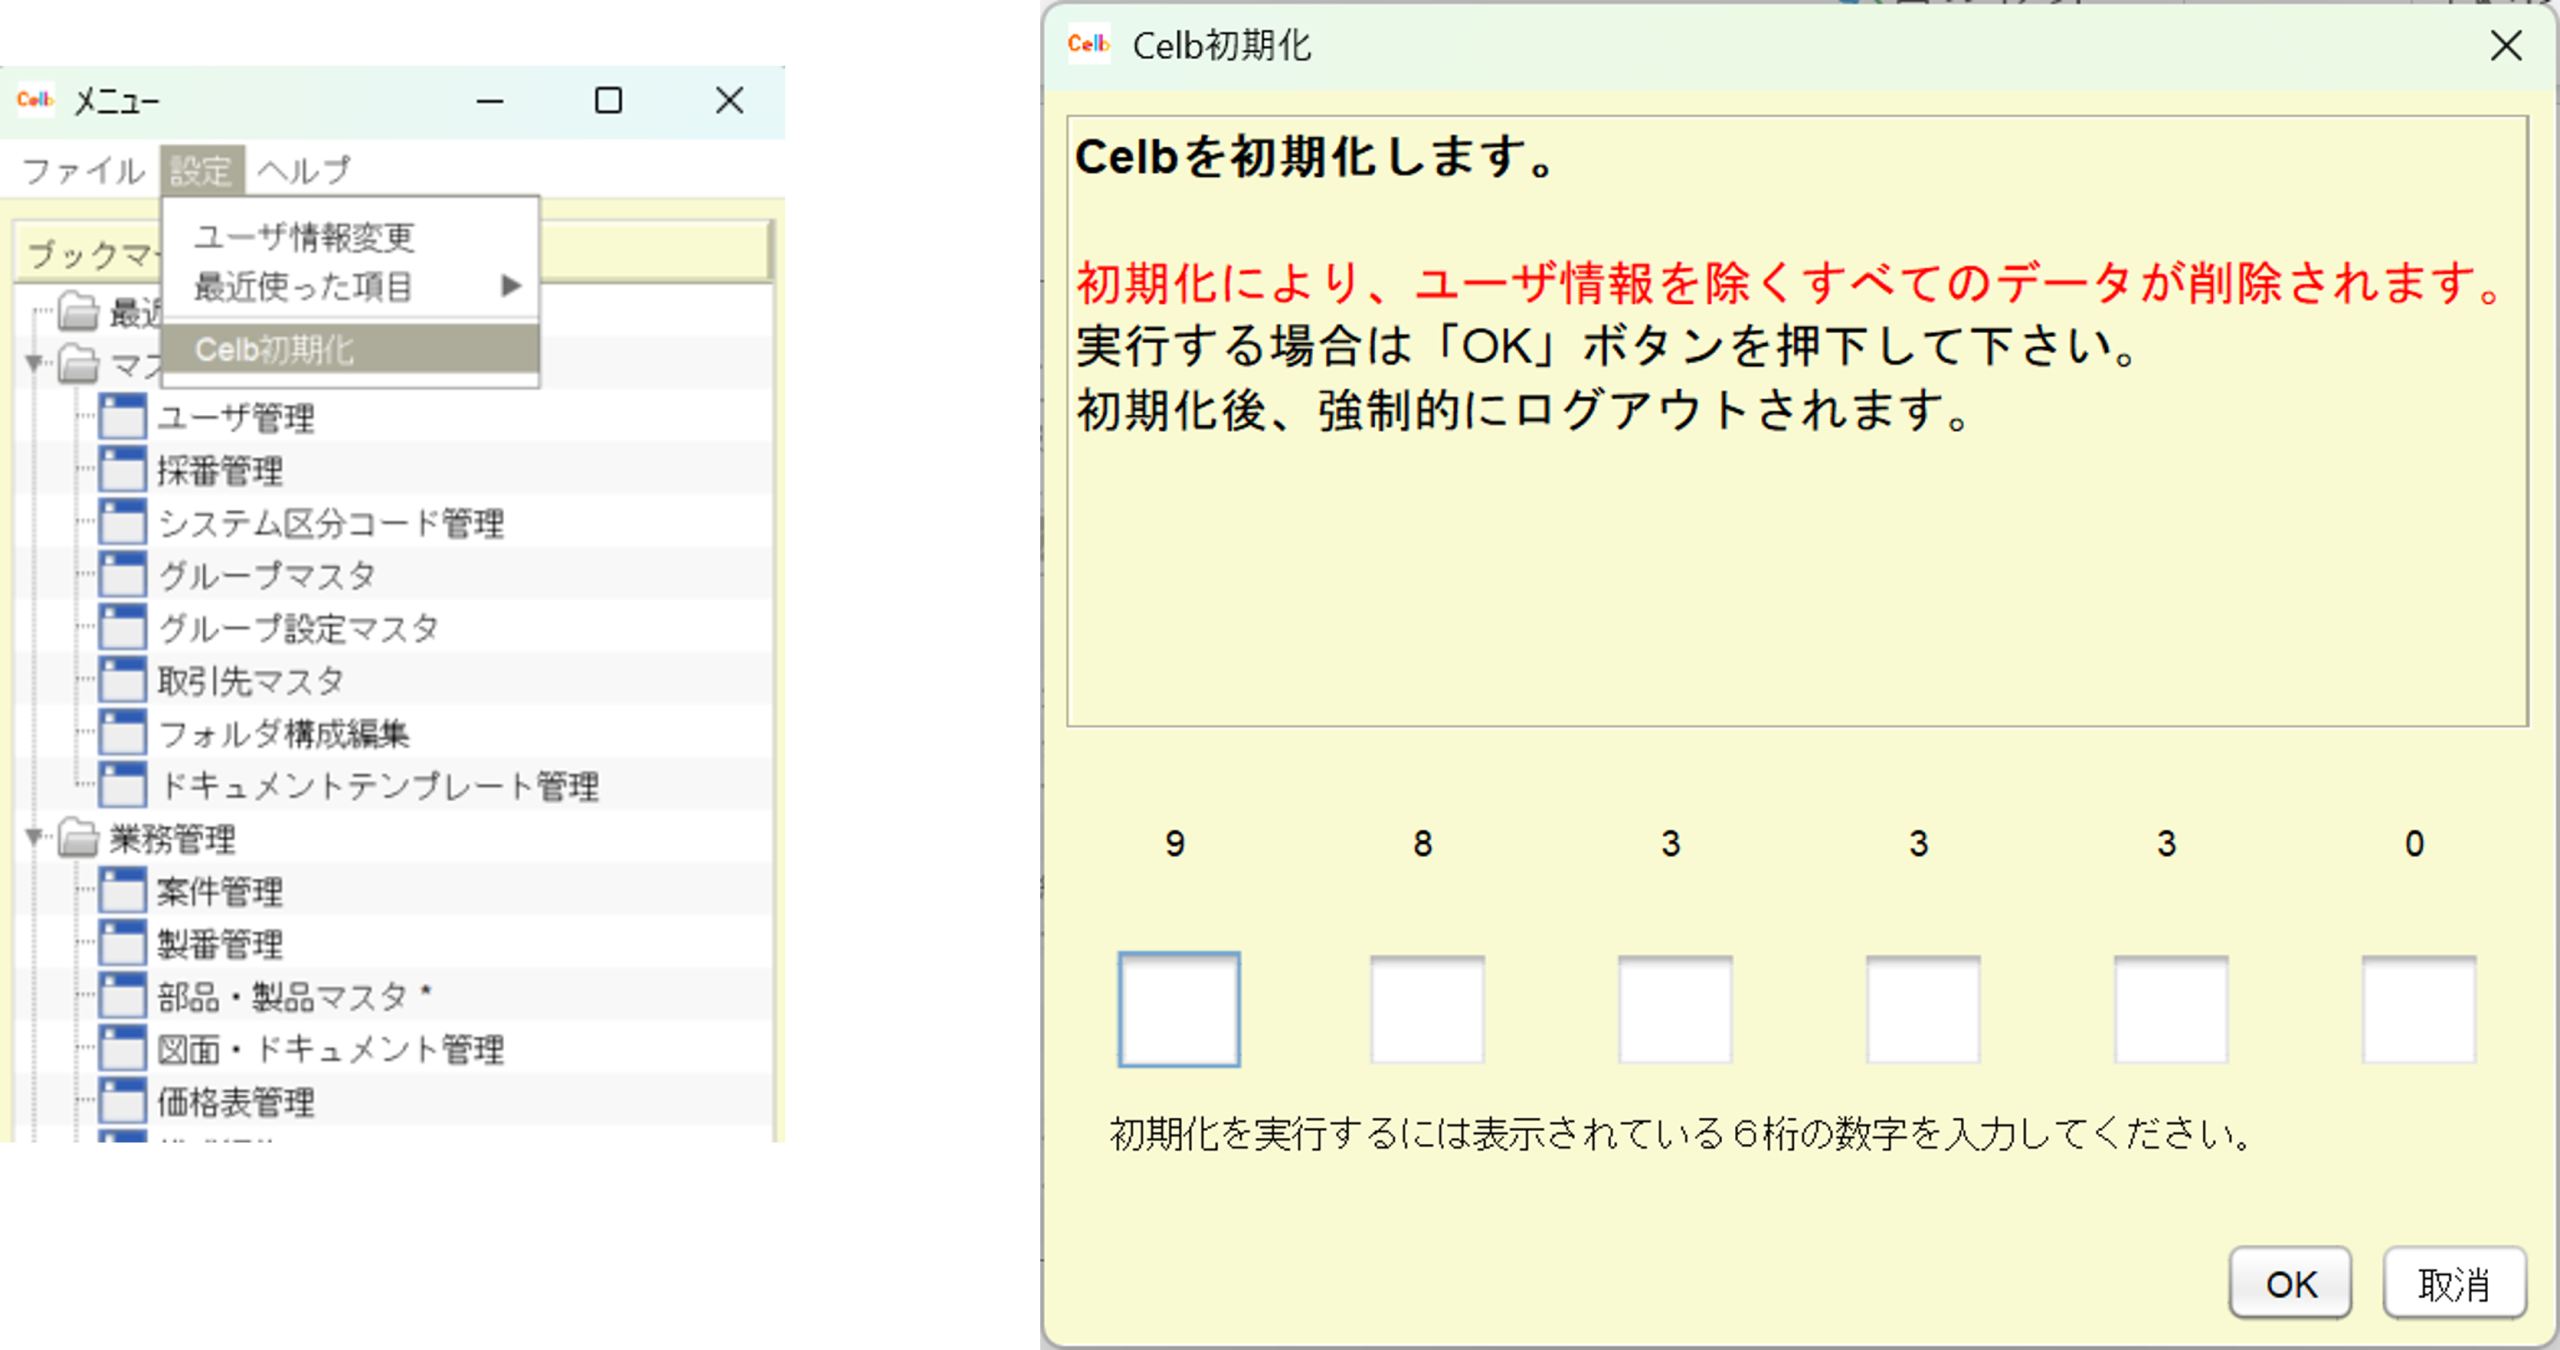Click the sixth digit input box under 0
2560x1350 pixels.
click(2419, 1009)
